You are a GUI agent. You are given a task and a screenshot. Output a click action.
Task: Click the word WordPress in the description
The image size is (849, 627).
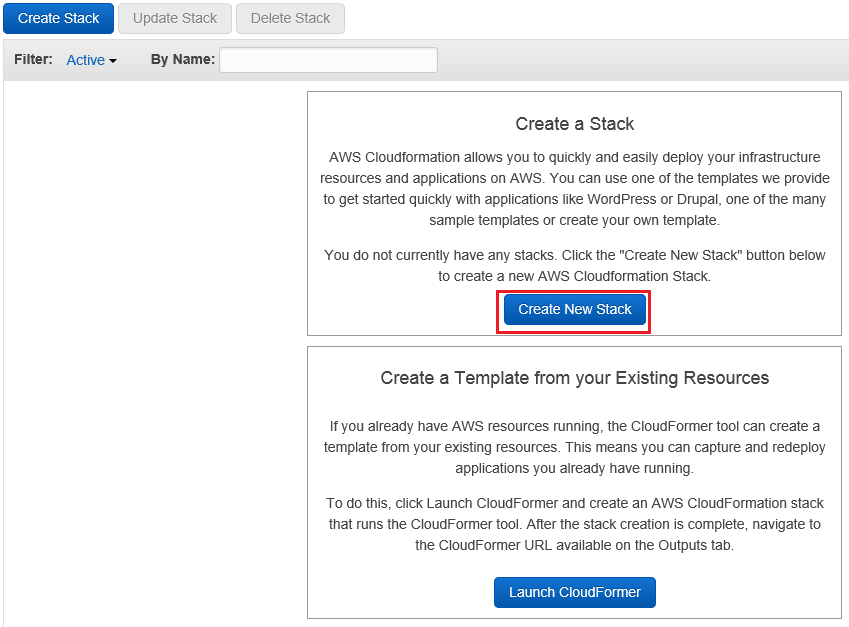(x=622, y=199)
